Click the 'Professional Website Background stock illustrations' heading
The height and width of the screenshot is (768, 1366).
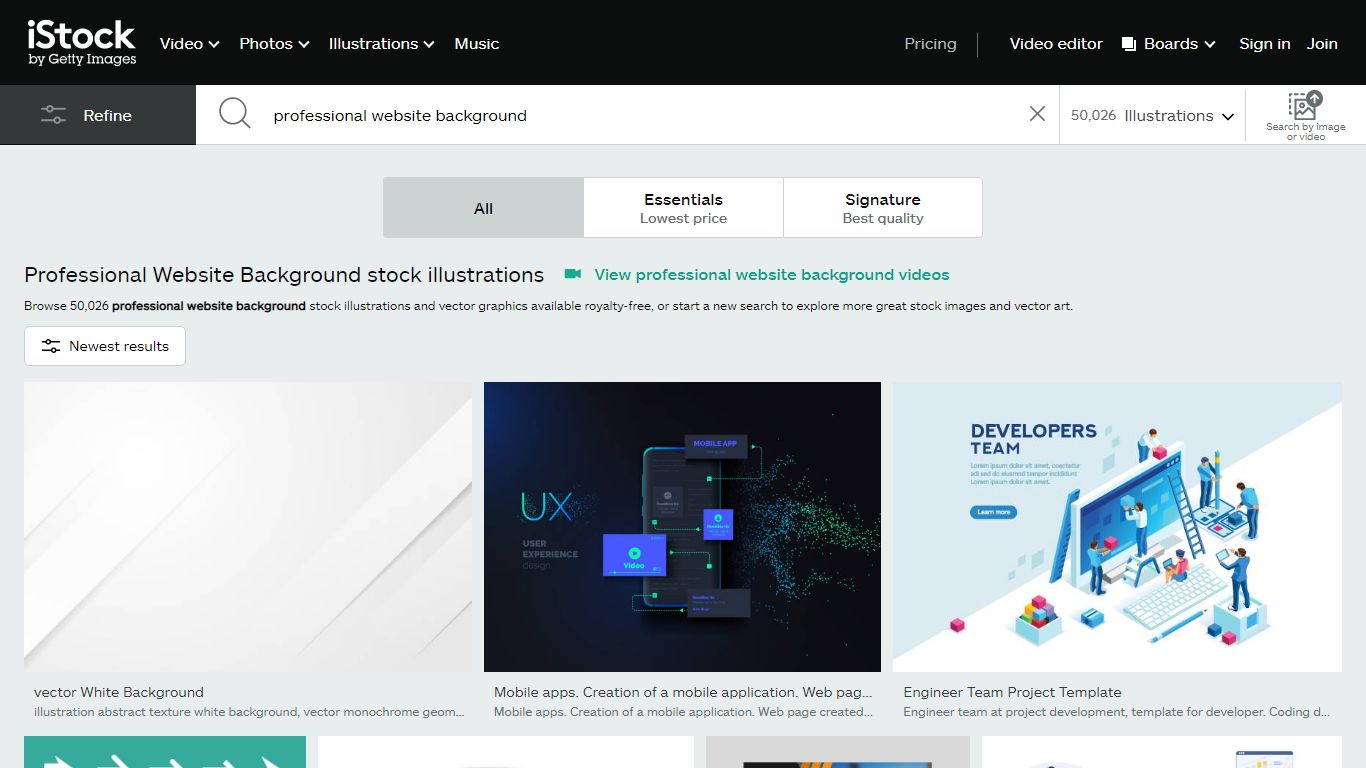[284, 275]
